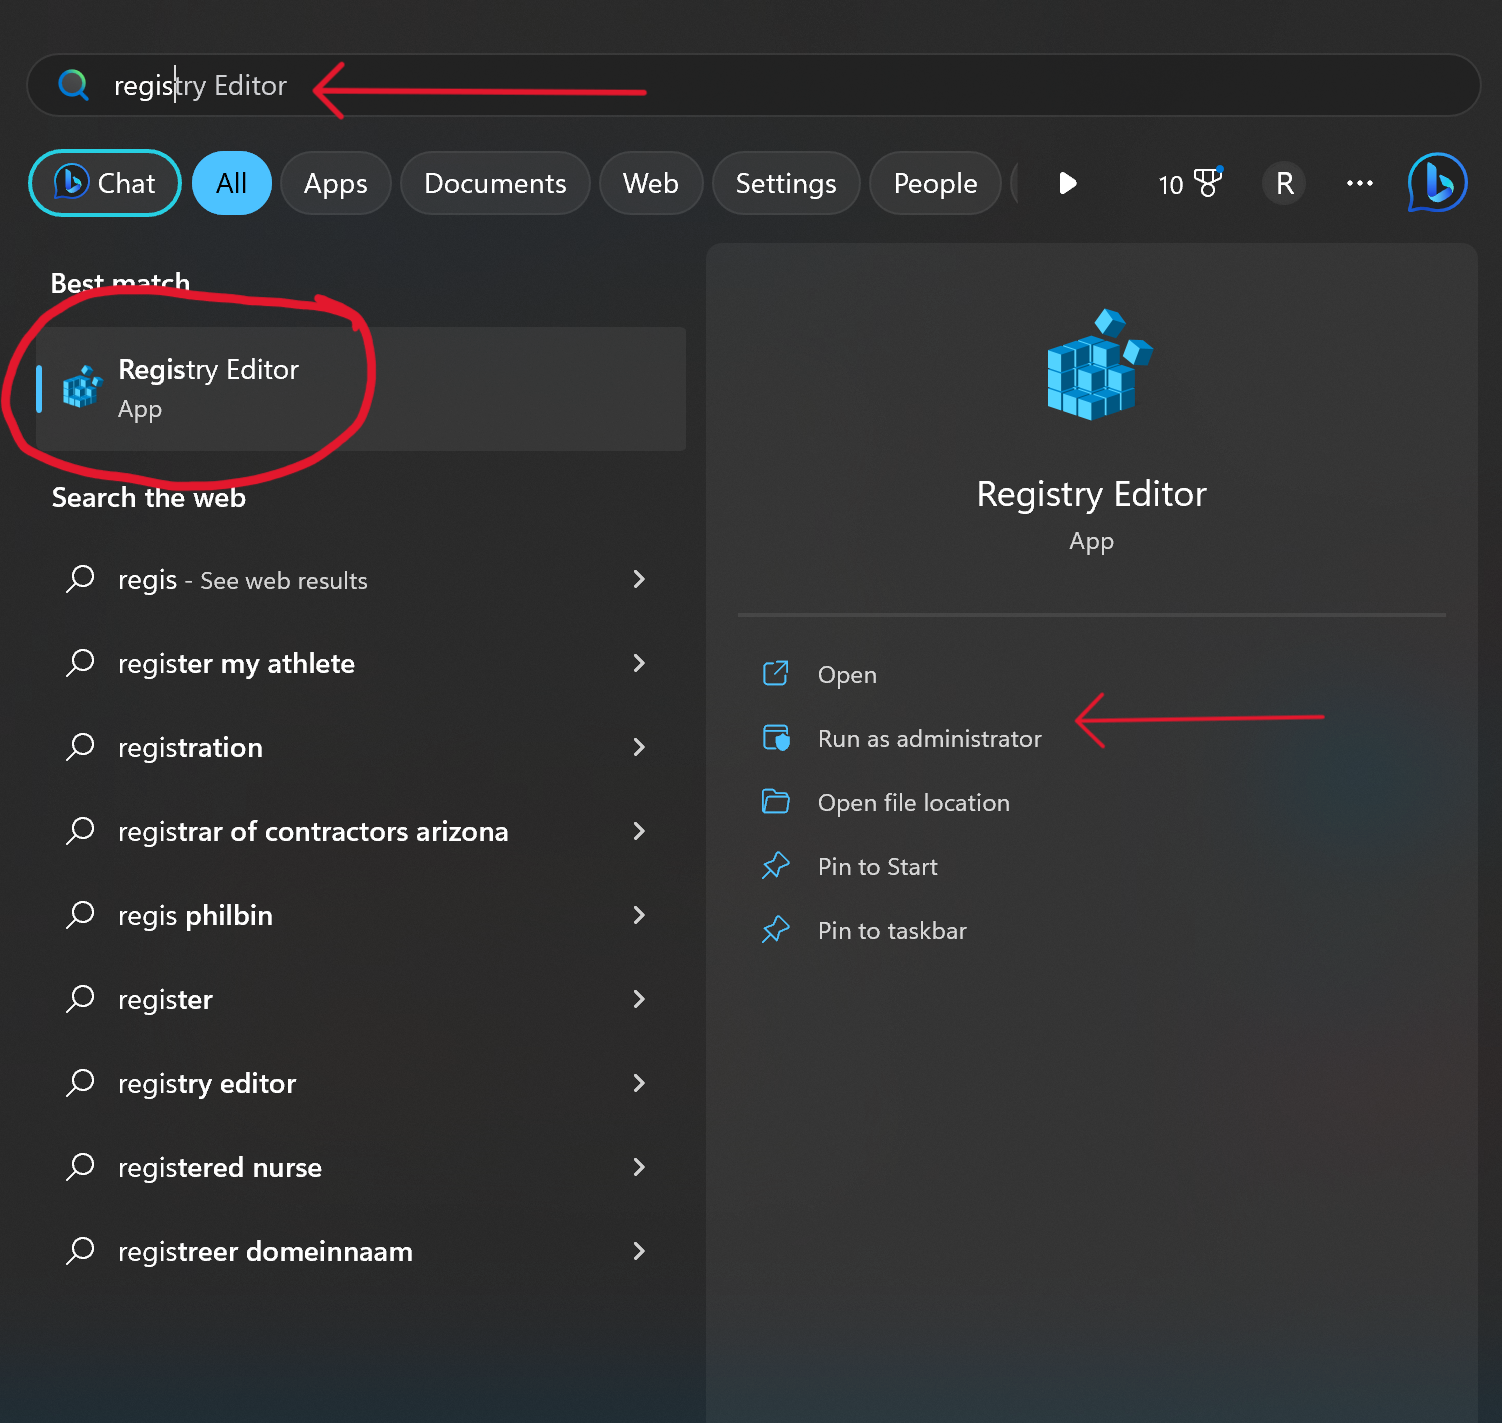
Task: Launch Bing chat from the top-right icon
Action: 1437,183
